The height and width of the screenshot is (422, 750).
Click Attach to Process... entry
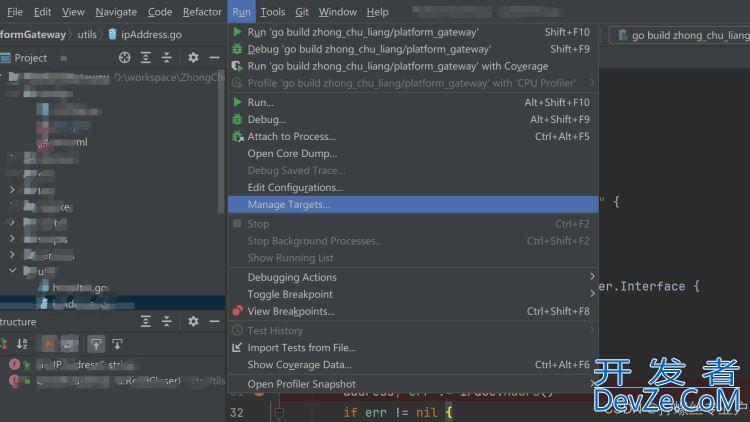pyautogui.click(x=291, y=136)
